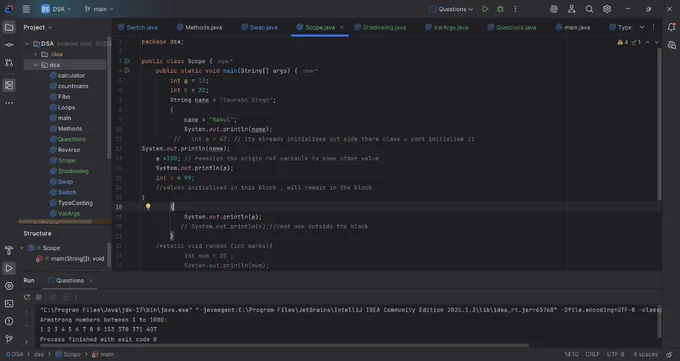This screenshot has width=680, height=361.
Task: Show hidden editor tabs dropdown
Action: (642, 27)
